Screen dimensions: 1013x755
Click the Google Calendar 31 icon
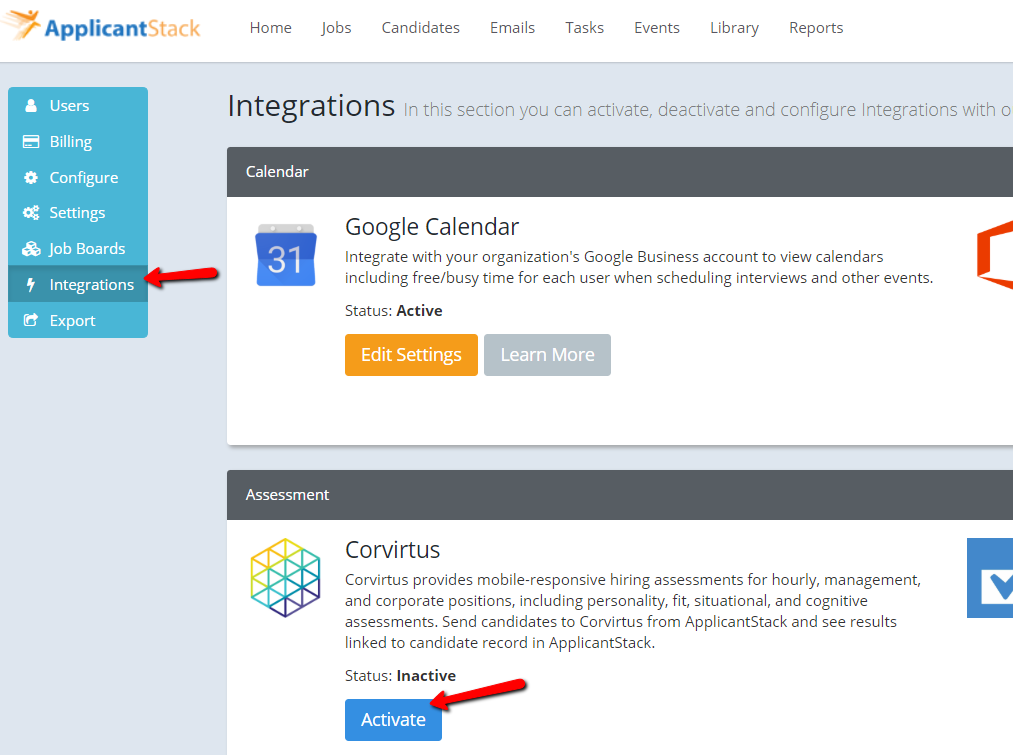coord(286,255)
